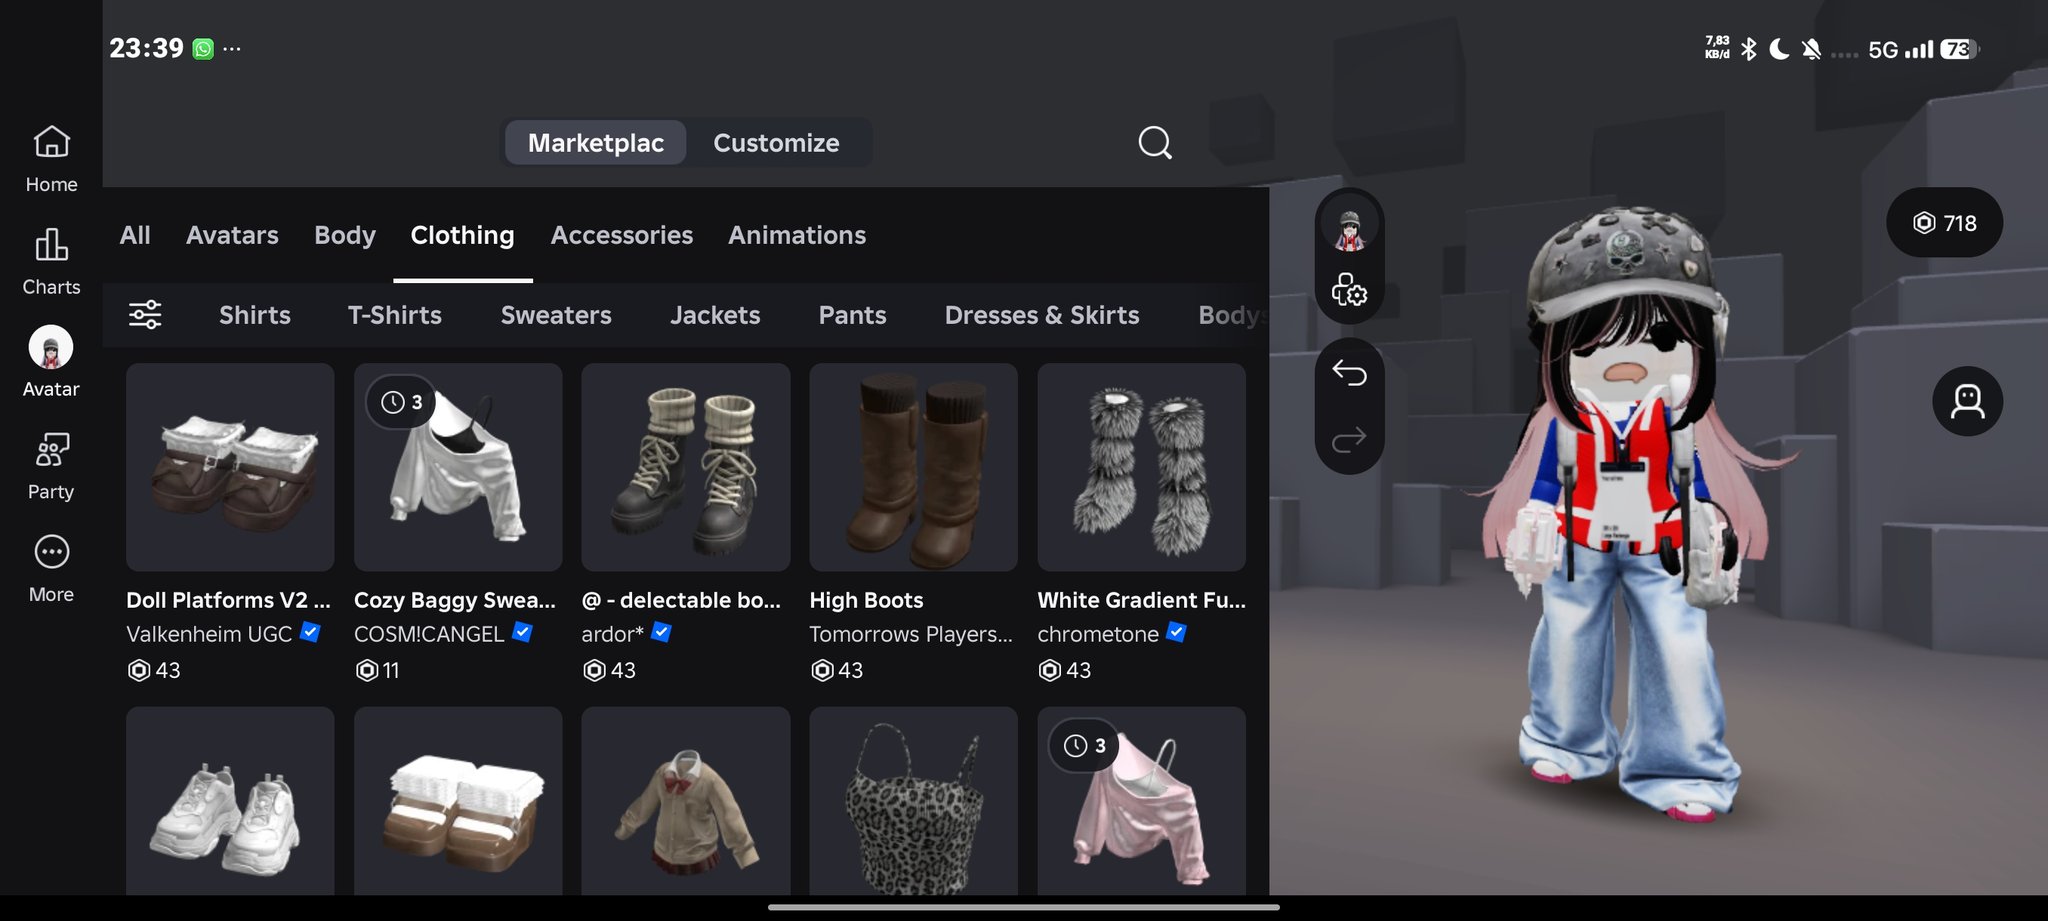Open the beige cardigan item thumbnail

[686, 801]
